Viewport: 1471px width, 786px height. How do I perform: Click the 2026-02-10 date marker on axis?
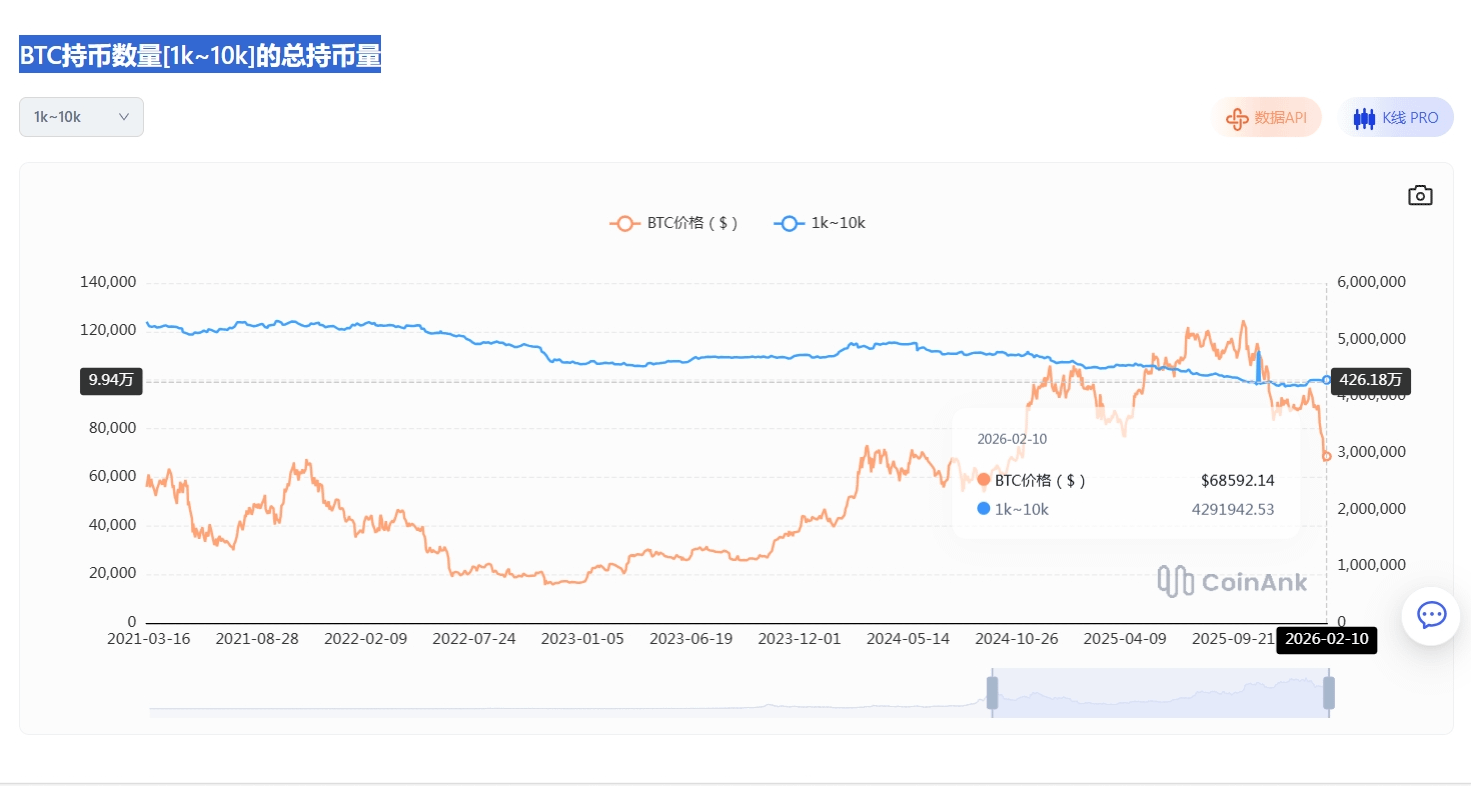1326,639
